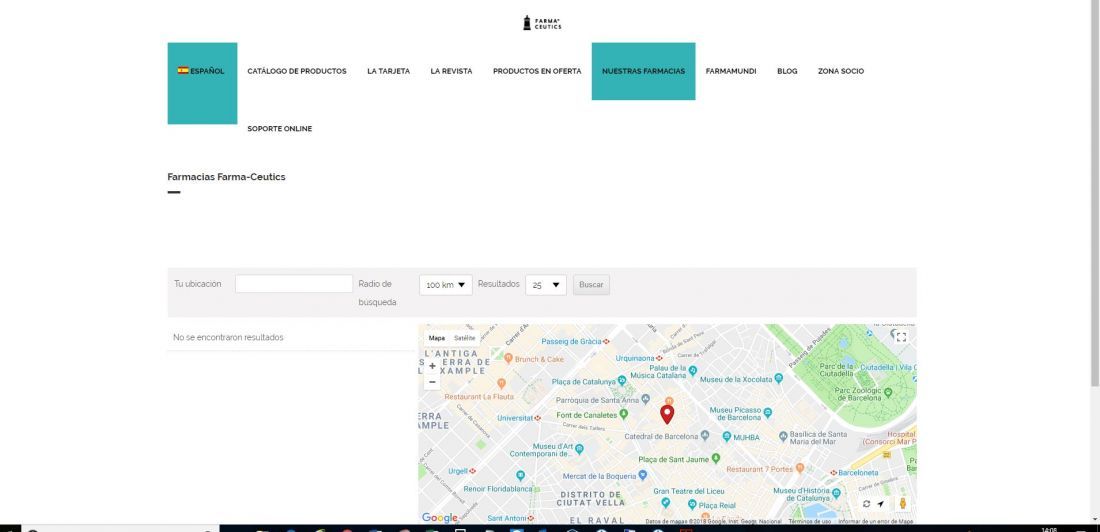This screenshot has width=1100, height=532.
Task: Click the page vertical scrollbar
Action: 1095,193
